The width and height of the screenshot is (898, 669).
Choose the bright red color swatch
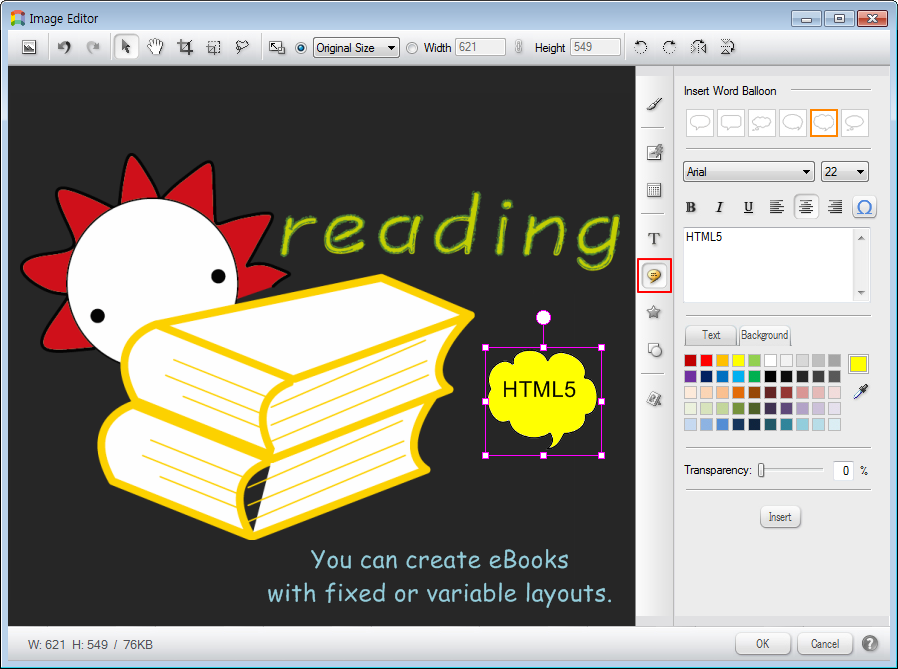pyautogui.click(x=706, y=360)
